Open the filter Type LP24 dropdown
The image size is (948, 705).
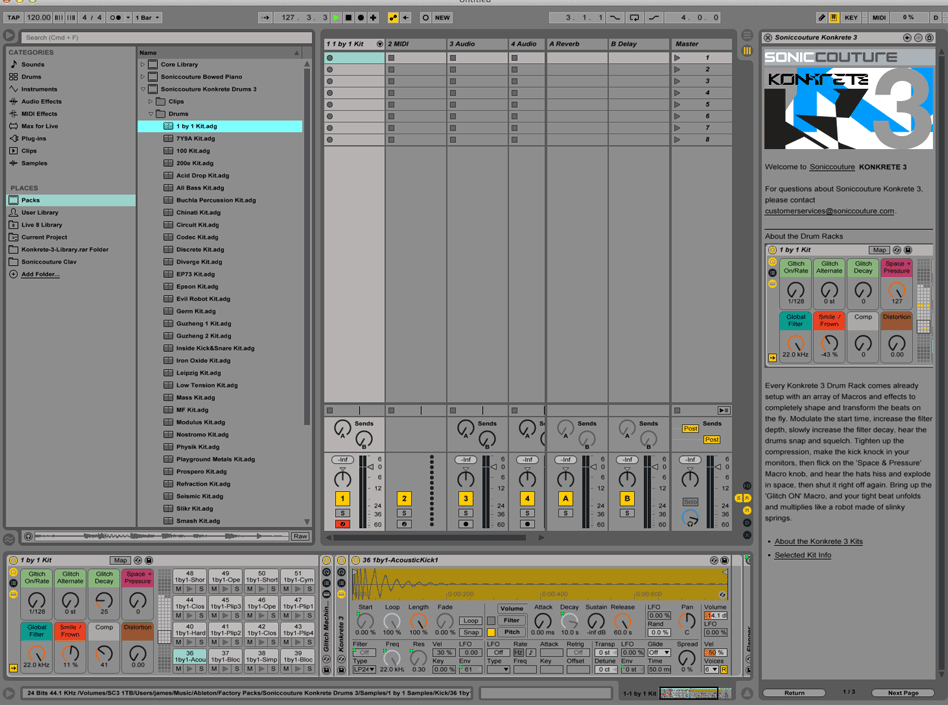pos(364,669)
